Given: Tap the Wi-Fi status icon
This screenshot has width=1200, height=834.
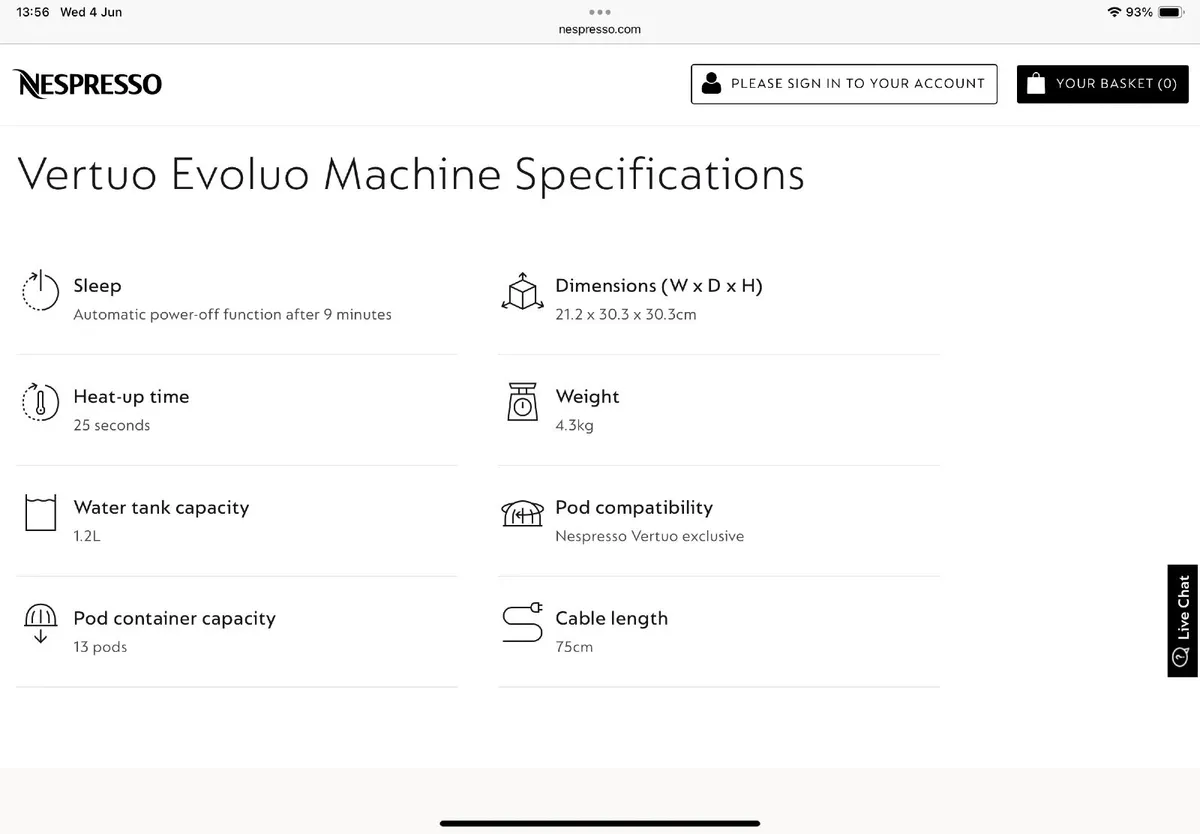Looking at the screenshot, I should (1114, 12).
